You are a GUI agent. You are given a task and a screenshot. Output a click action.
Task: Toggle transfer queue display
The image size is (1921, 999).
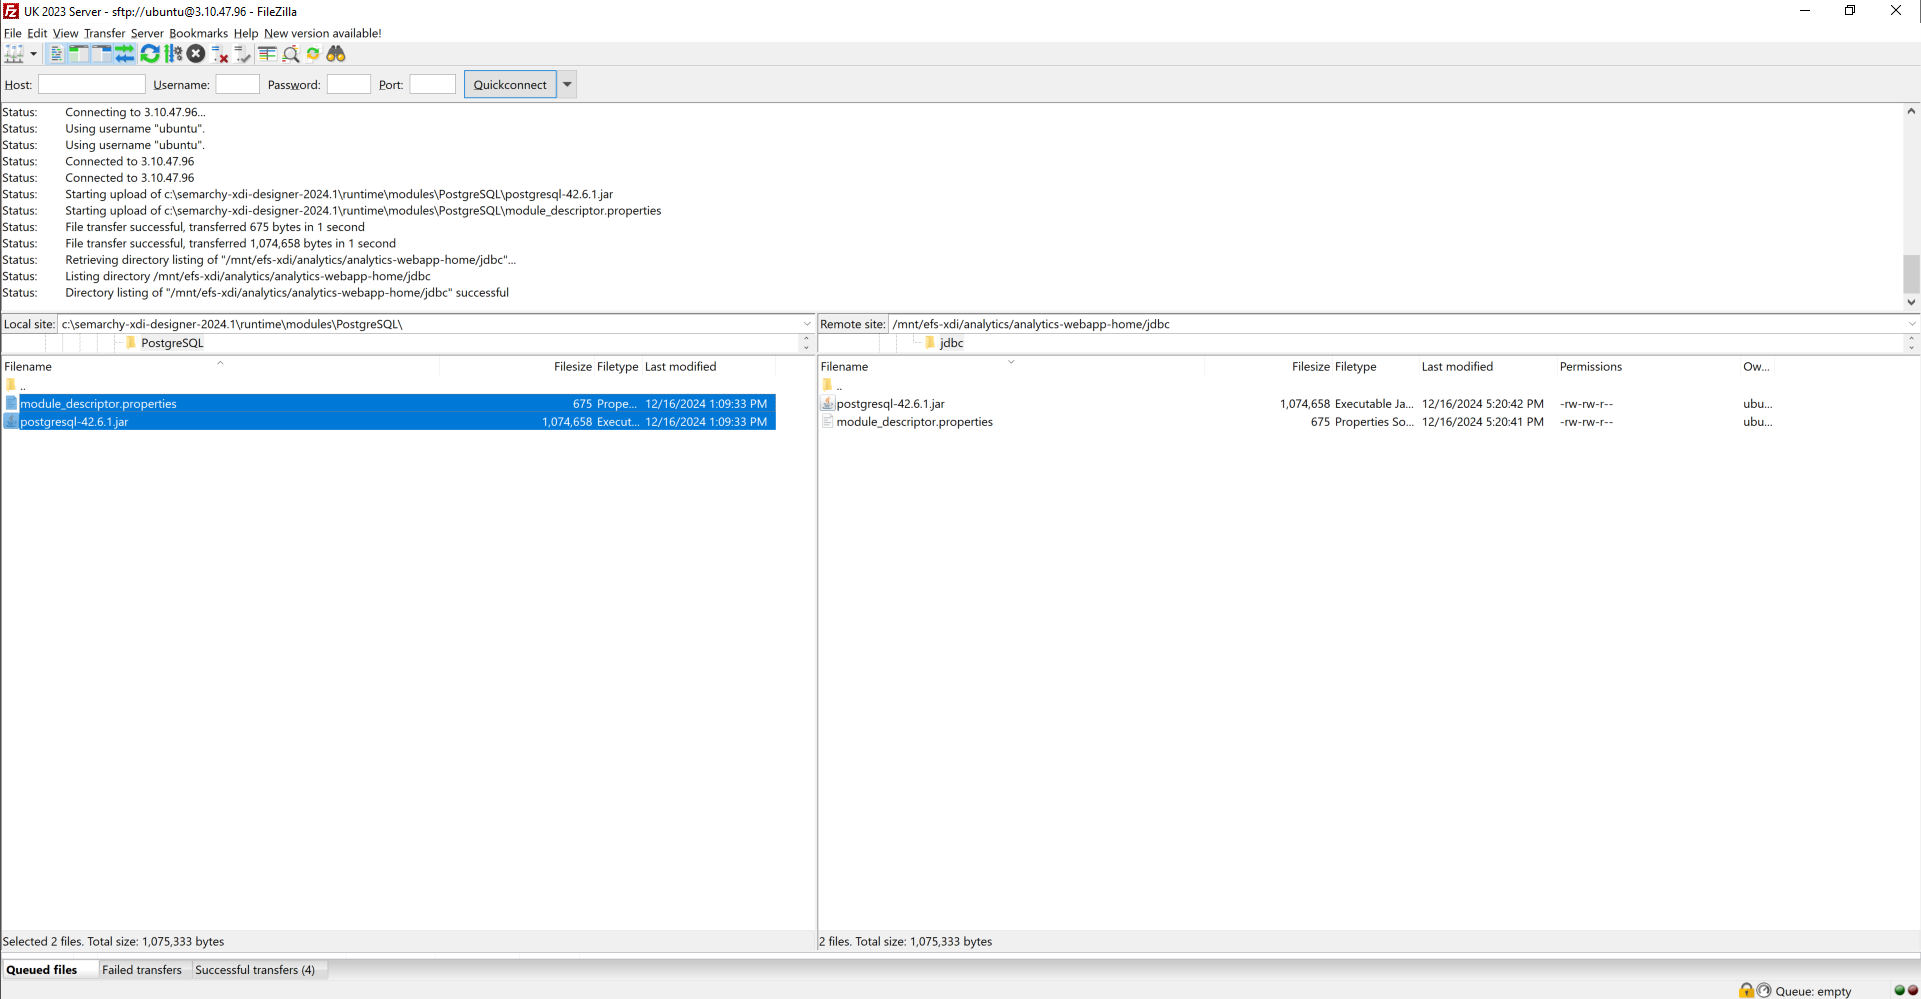pyautogui.click(x=125, y=54)
